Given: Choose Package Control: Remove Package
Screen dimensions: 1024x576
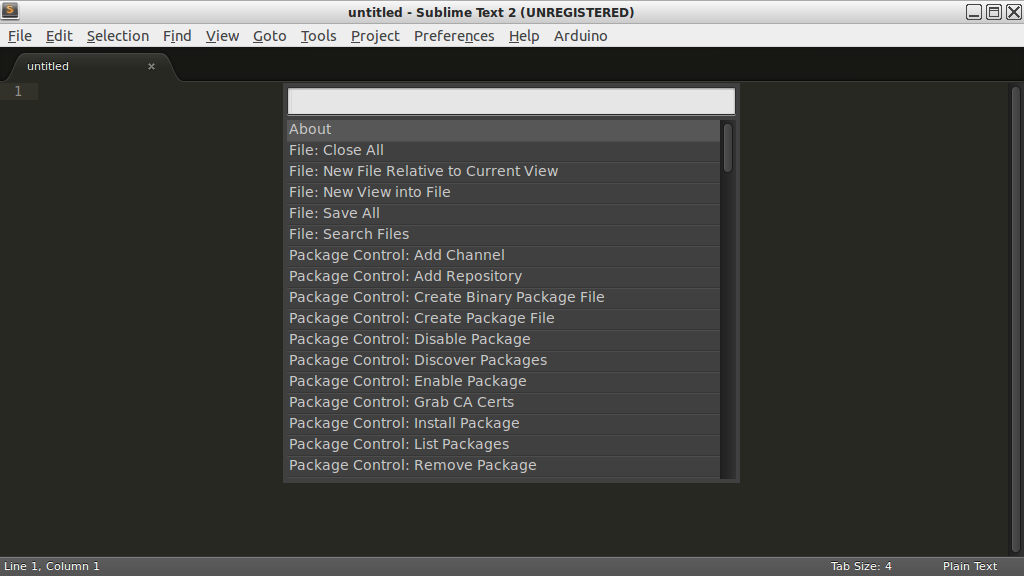Looking at the screenshot, I should [504, 465].
